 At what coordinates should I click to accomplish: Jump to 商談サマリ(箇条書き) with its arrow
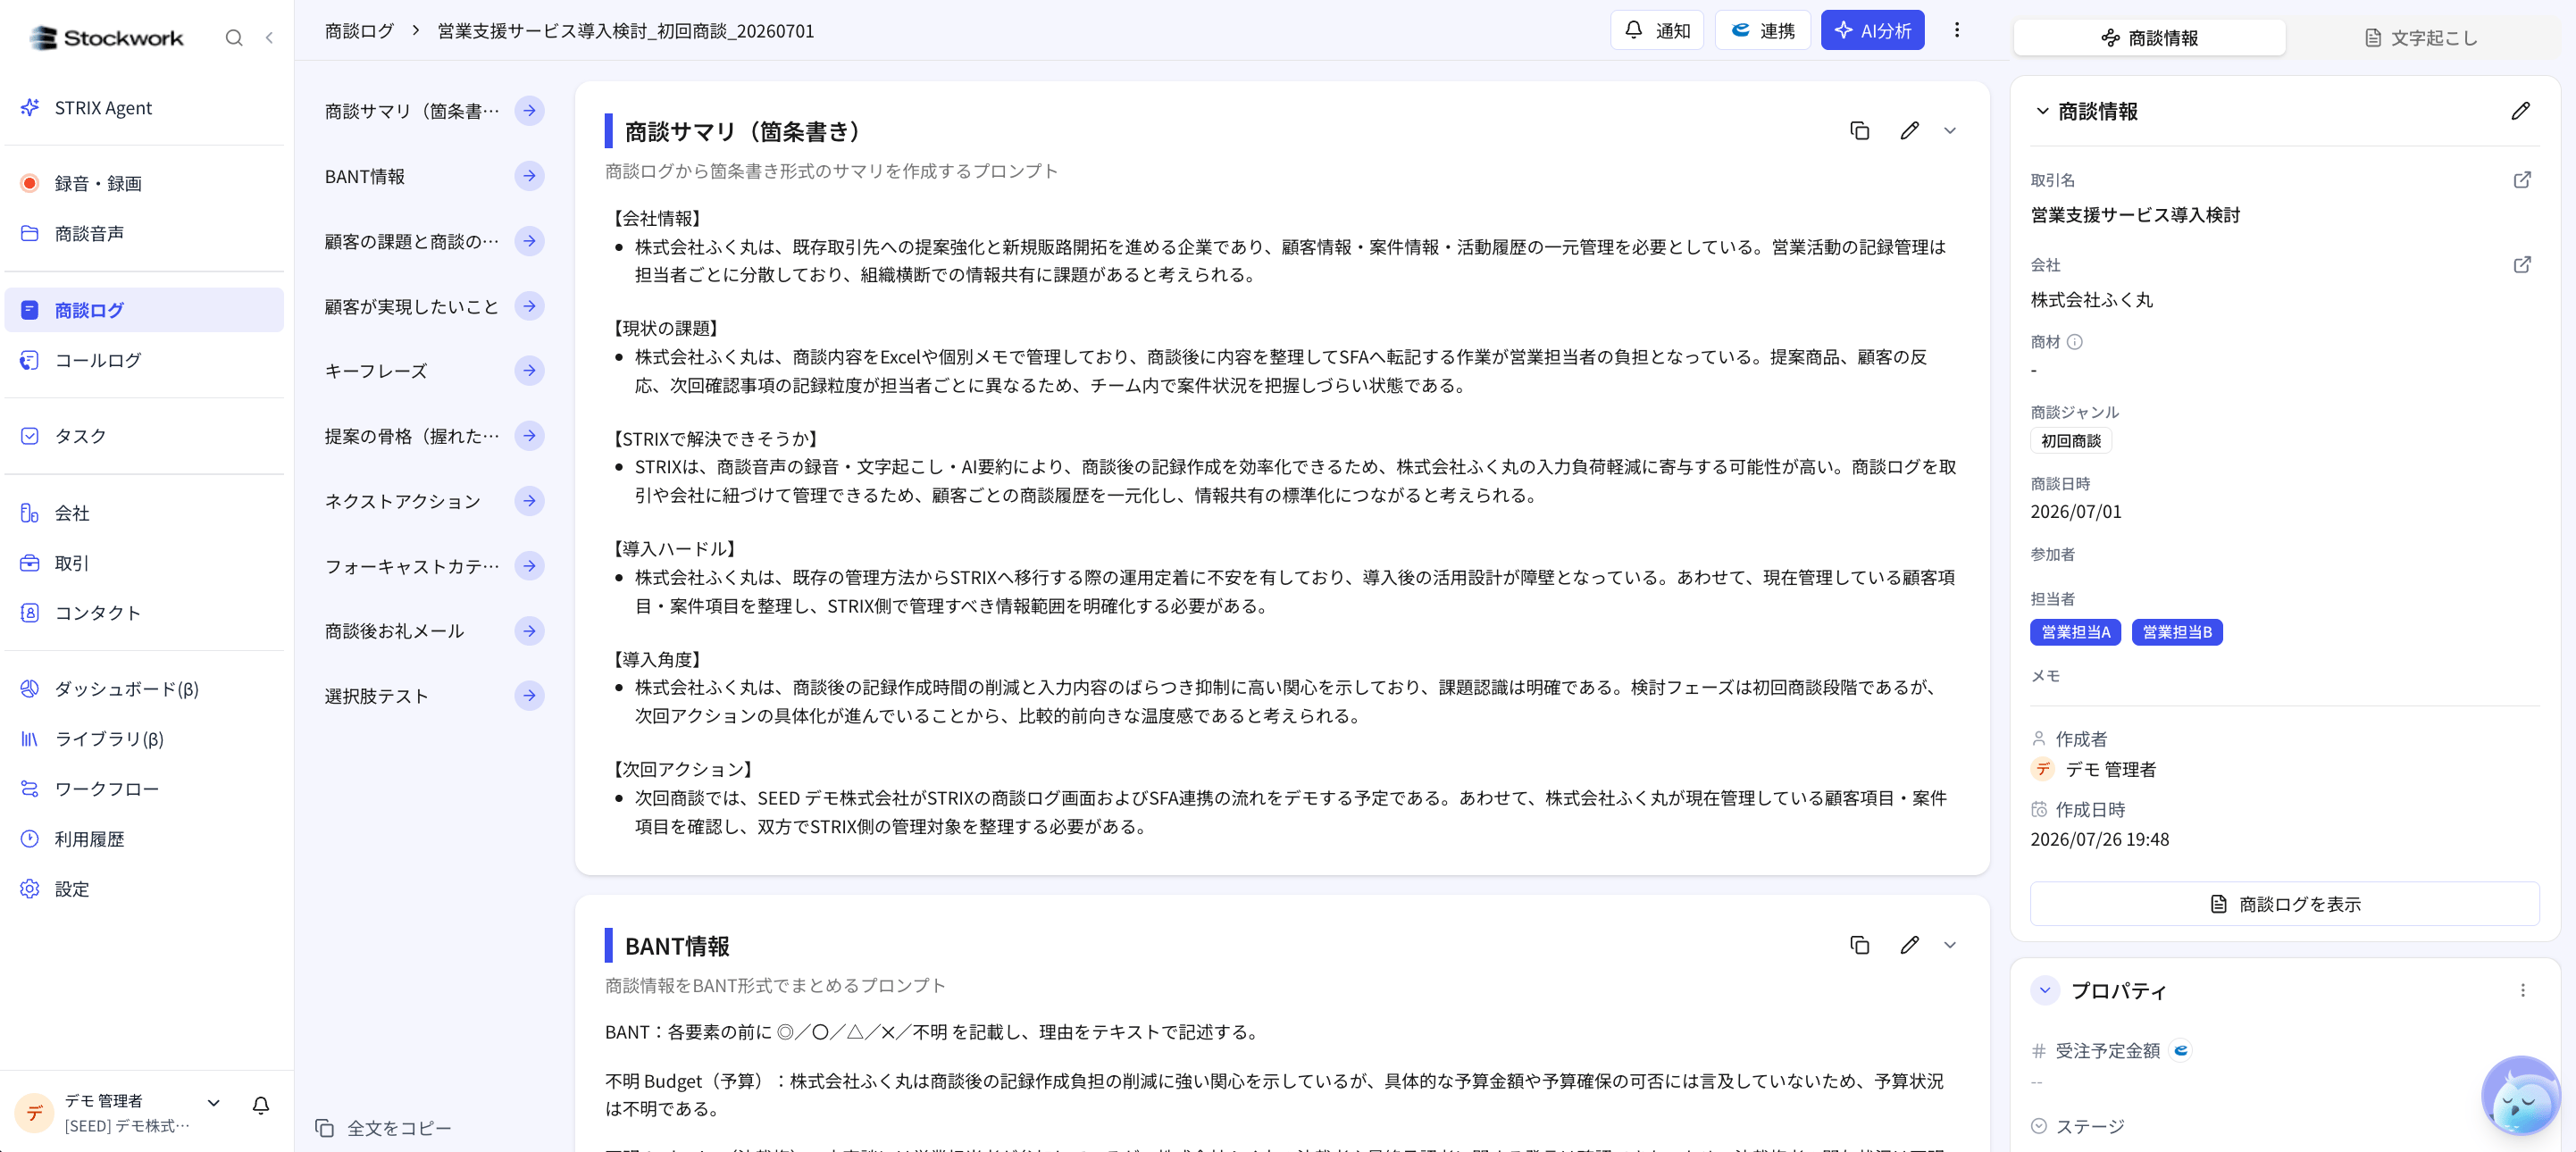529,111
